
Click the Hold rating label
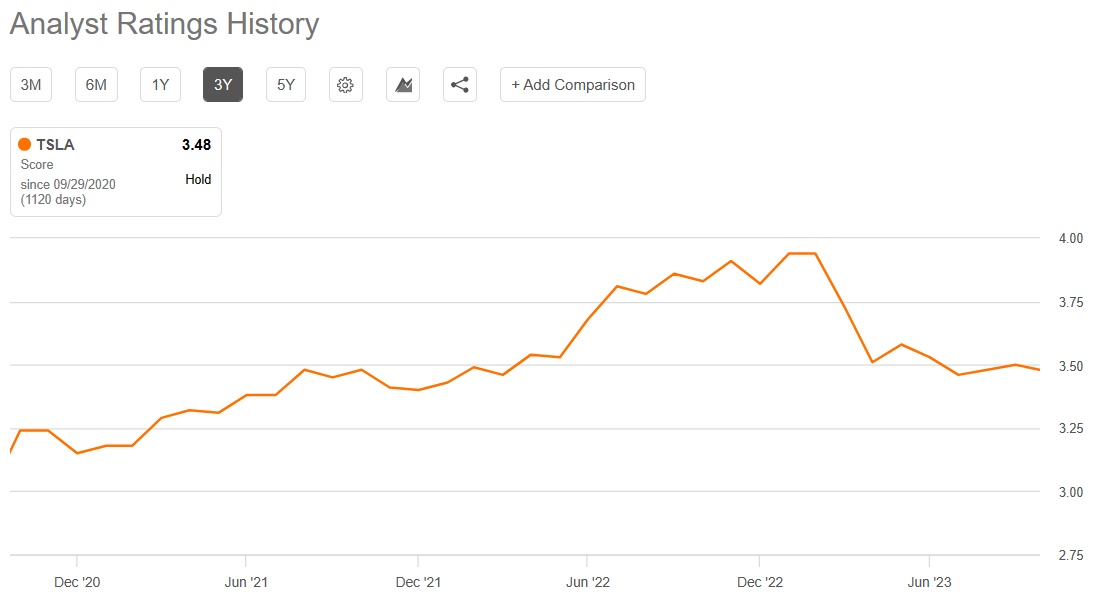(x=198, y=180)
